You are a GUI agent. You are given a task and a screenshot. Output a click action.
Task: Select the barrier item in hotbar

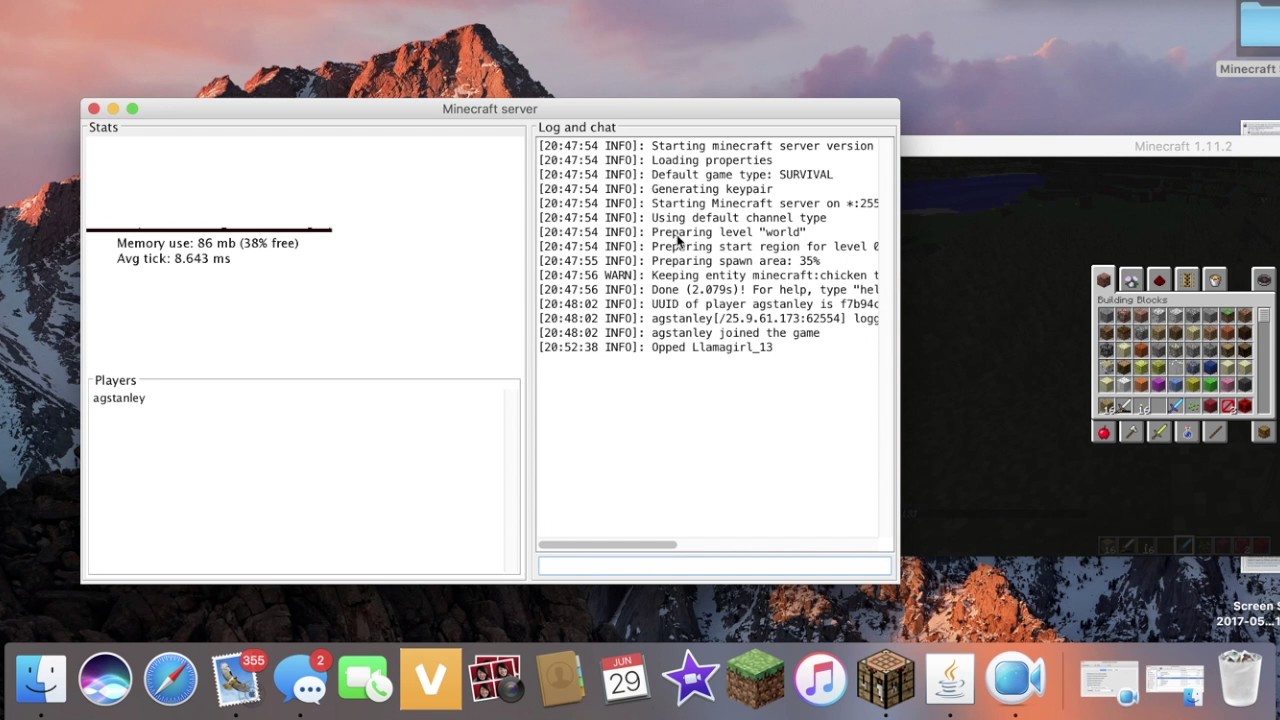pos(1228,405)
